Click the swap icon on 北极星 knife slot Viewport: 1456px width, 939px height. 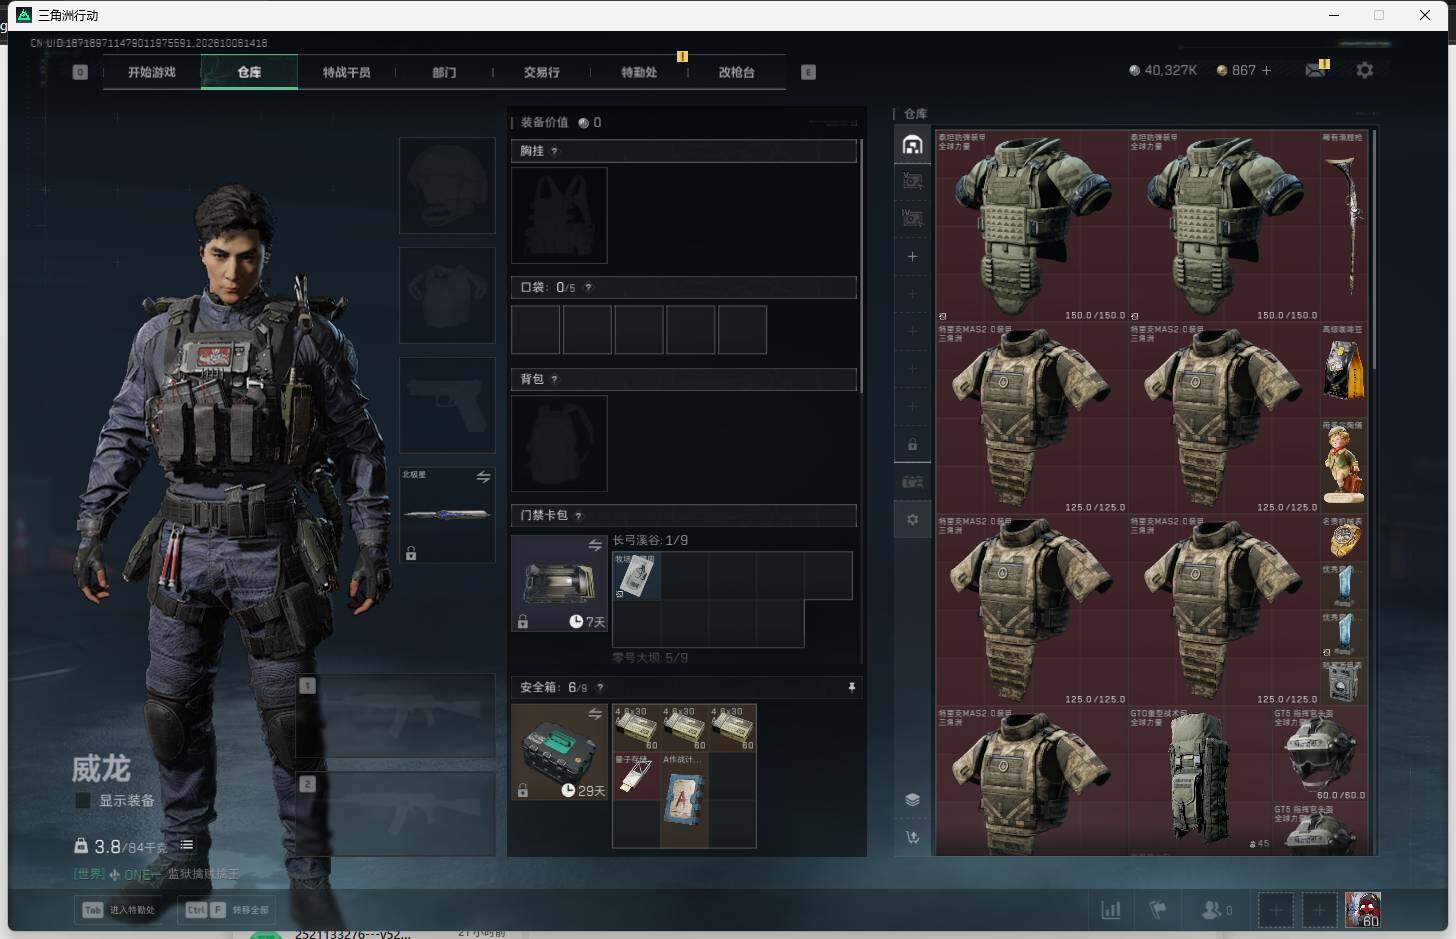[483, 477]
